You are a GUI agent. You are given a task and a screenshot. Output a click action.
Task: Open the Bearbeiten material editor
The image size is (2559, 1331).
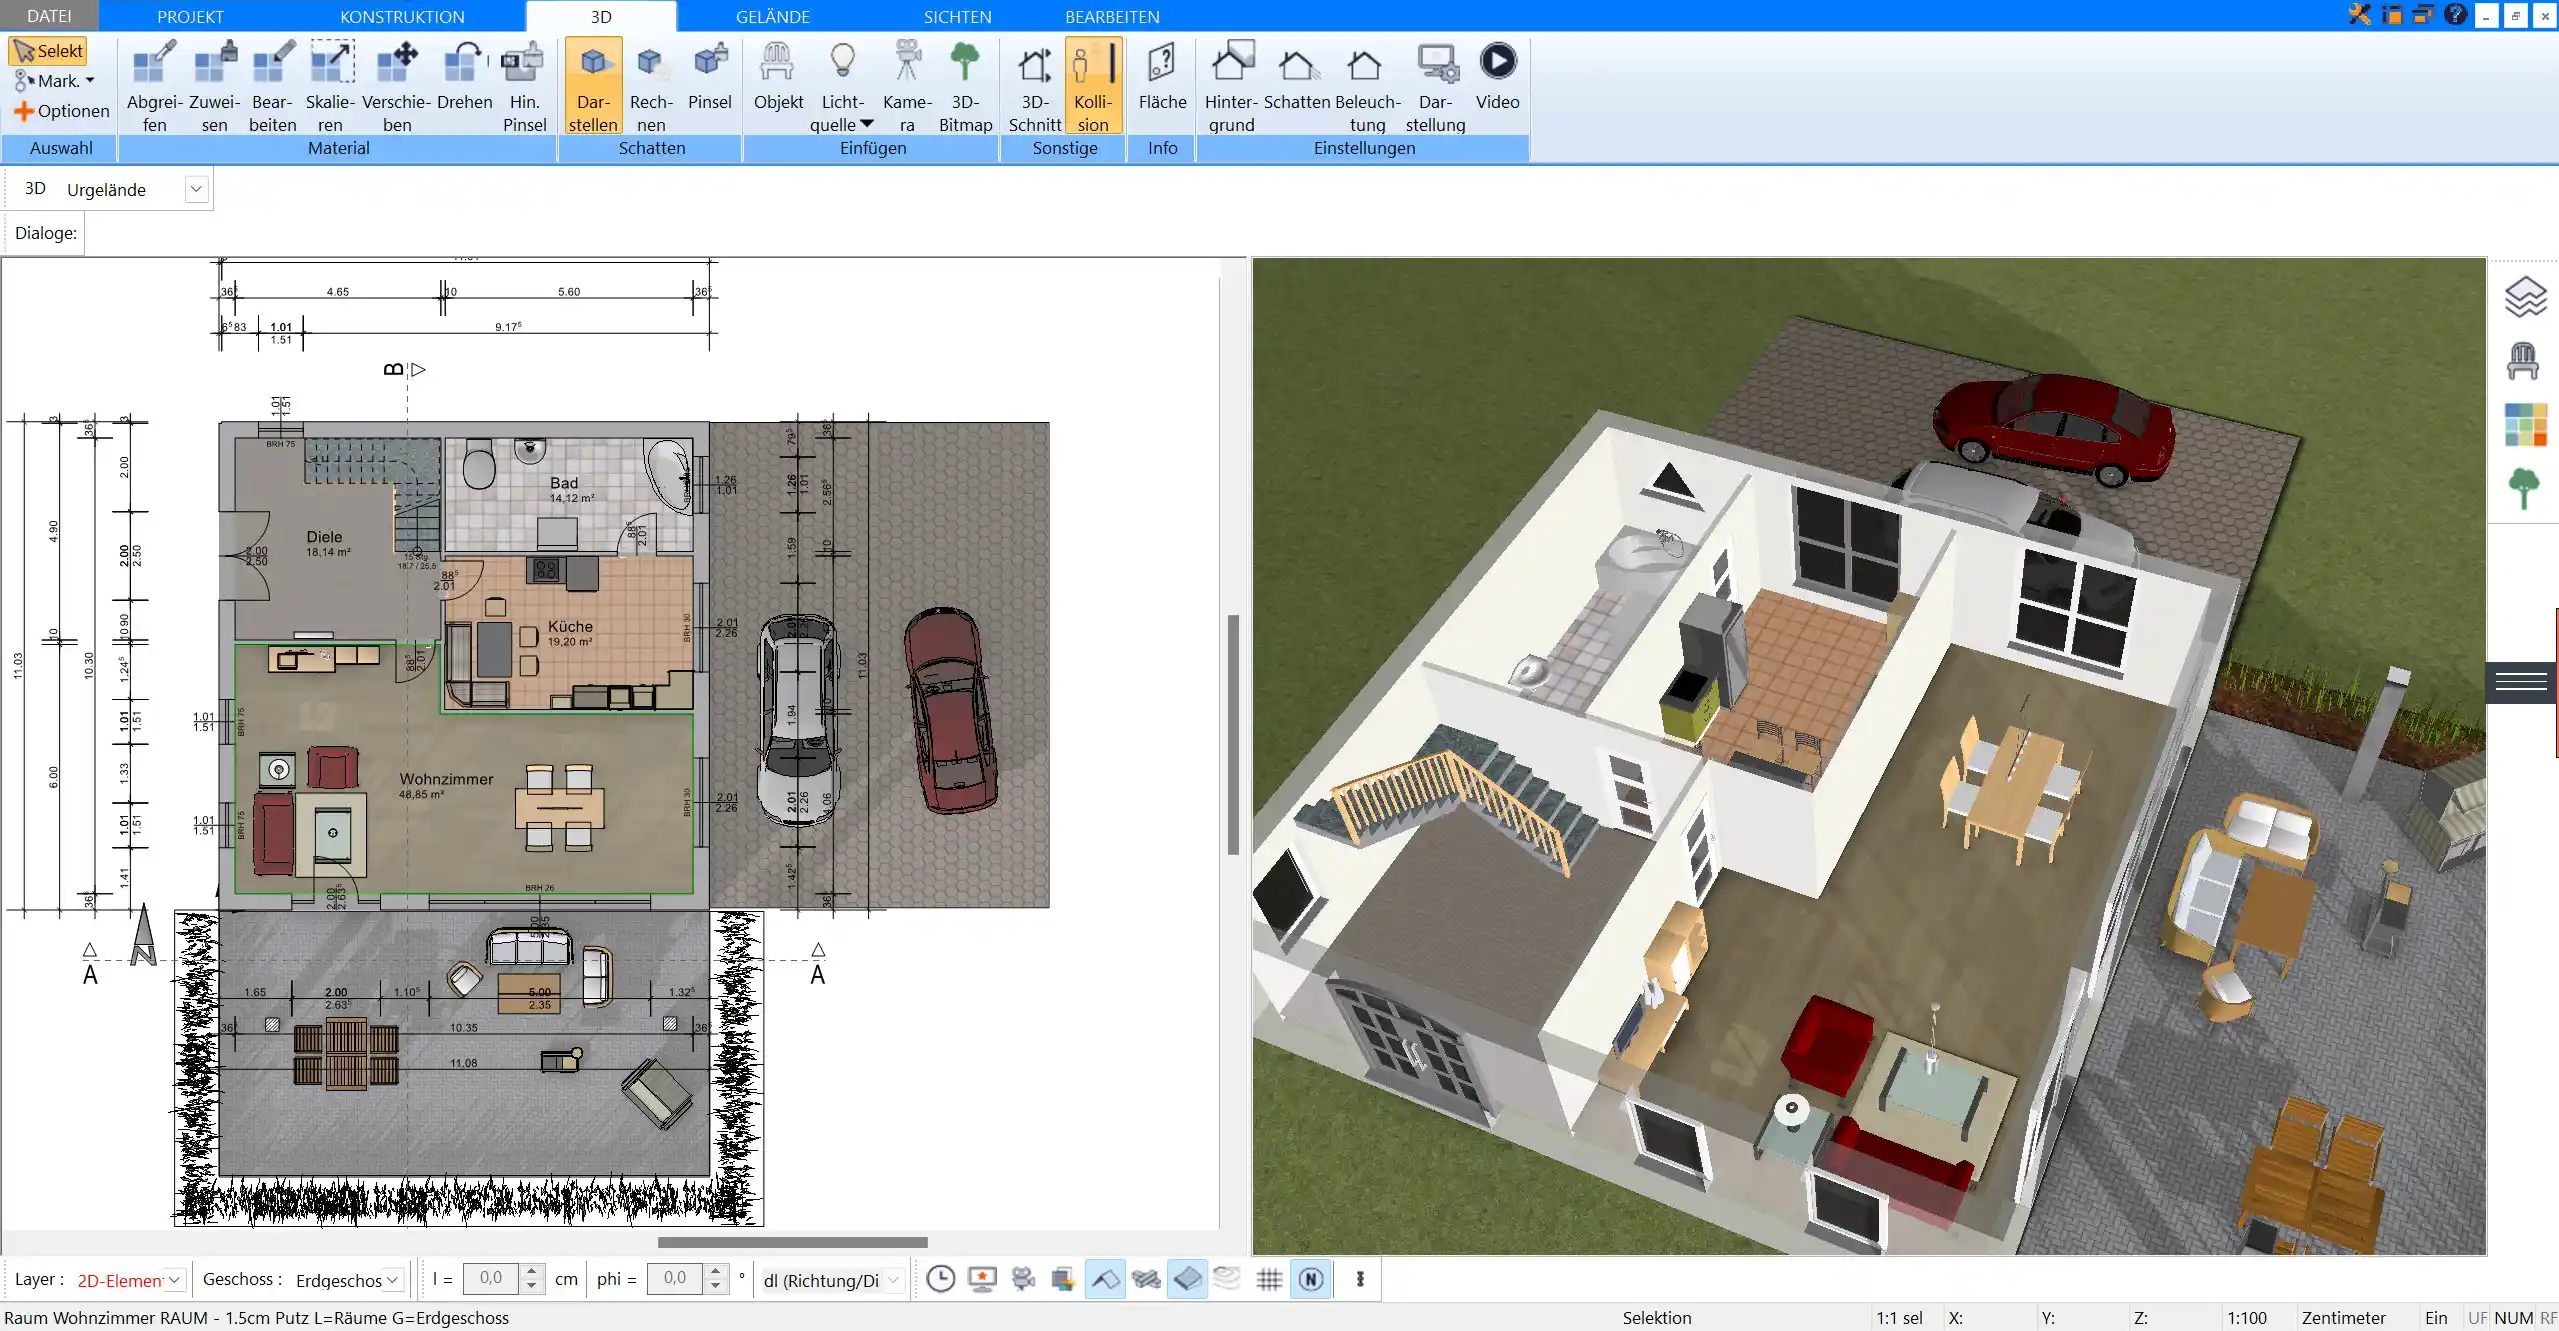(x=272, y=86)
